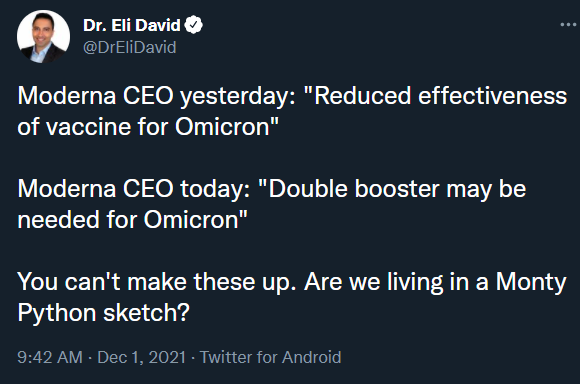Click the 9:42 AM timestamp
Screen dimensions: 580x384
(x=50, y=357)
